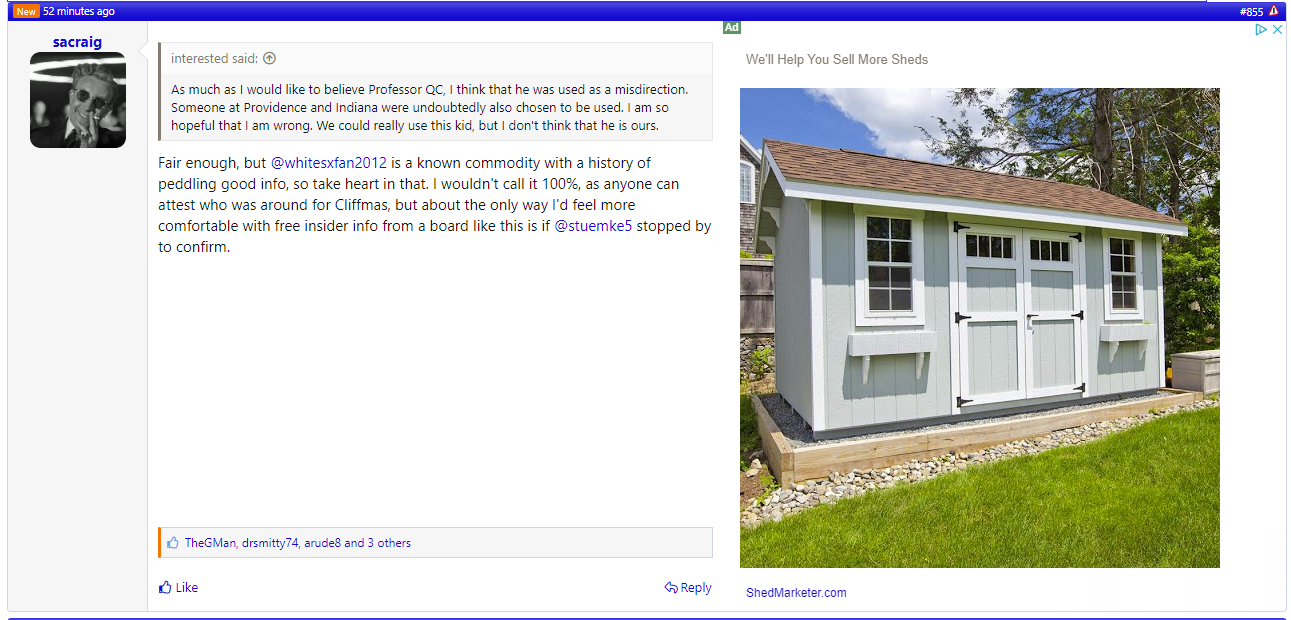
Task: Click the green Ad badge
Action: point(732,28)
